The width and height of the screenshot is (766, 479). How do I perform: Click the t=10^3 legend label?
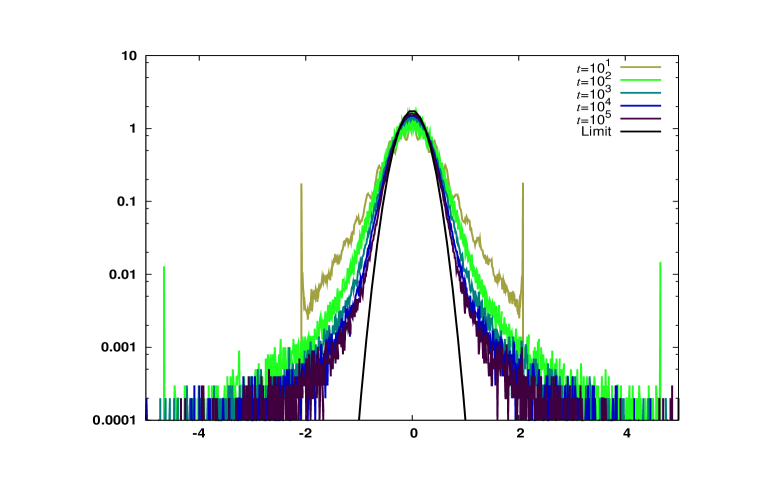click(x=594, y=92)
